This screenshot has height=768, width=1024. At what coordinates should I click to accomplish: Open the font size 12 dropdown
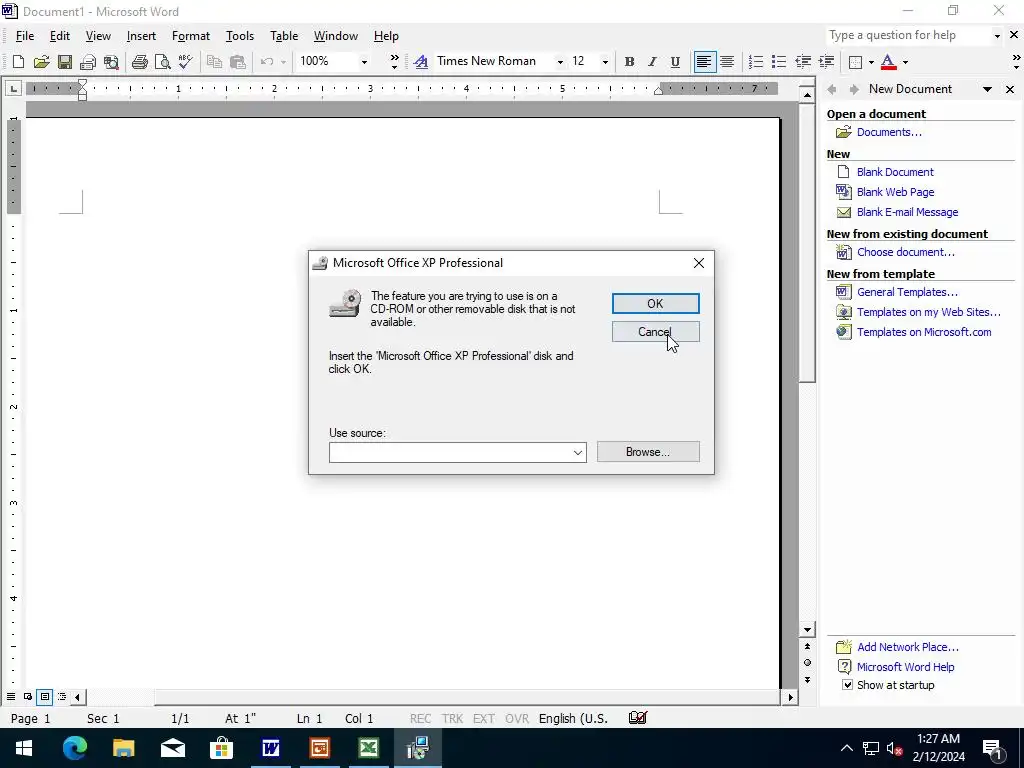coord(605,62)
